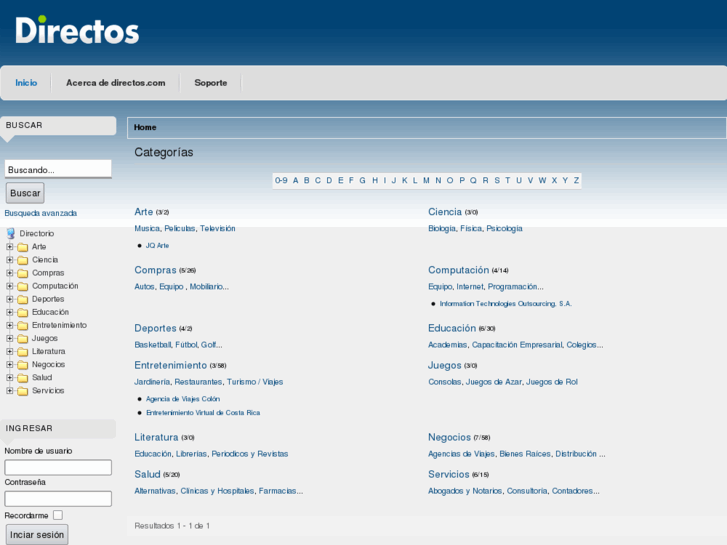The height and width of the screenshot is (545, 727).
Task: Click the Buscar button
Action: click(25, 193)
